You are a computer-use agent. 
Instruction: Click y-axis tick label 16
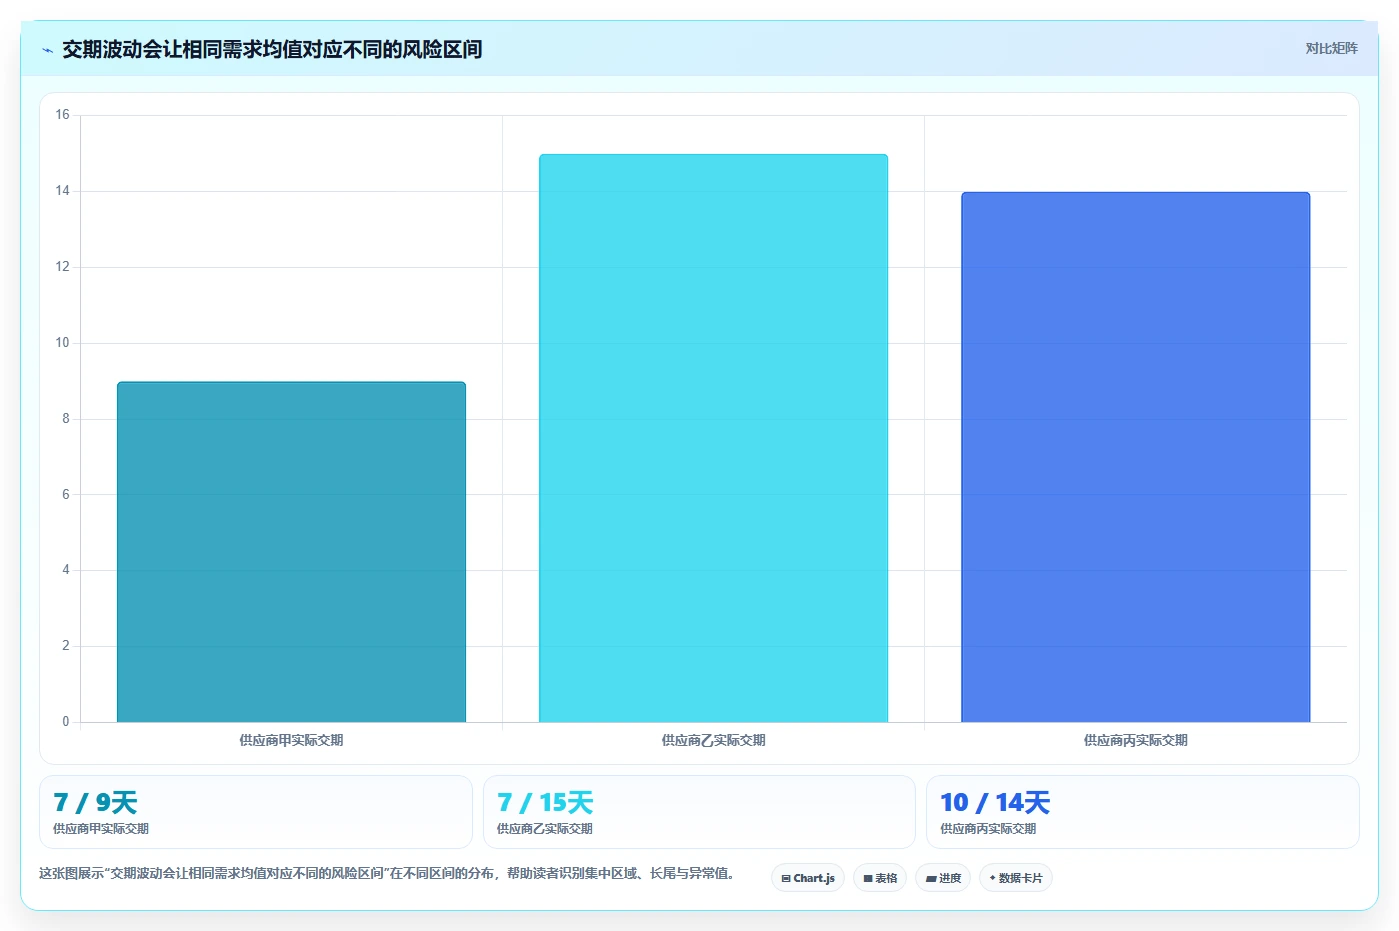62,115
